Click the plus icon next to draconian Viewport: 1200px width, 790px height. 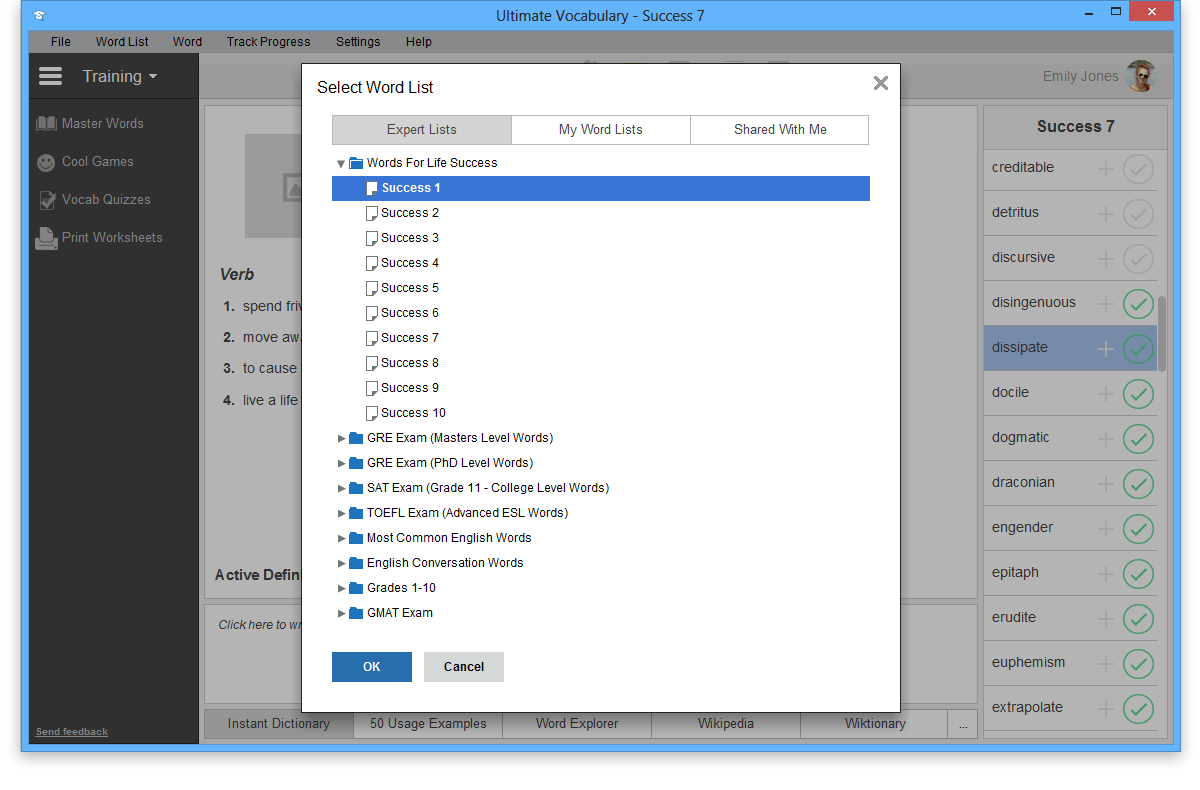(1106, 484)
